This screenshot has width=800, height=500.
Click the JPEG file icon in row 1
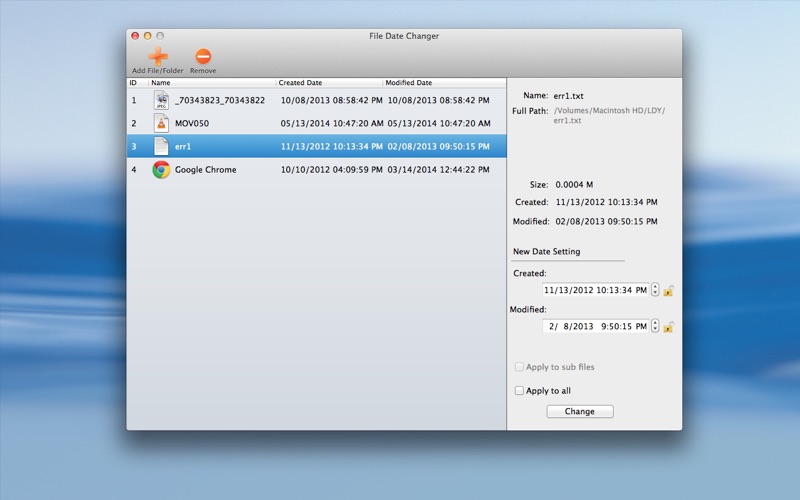161,100
